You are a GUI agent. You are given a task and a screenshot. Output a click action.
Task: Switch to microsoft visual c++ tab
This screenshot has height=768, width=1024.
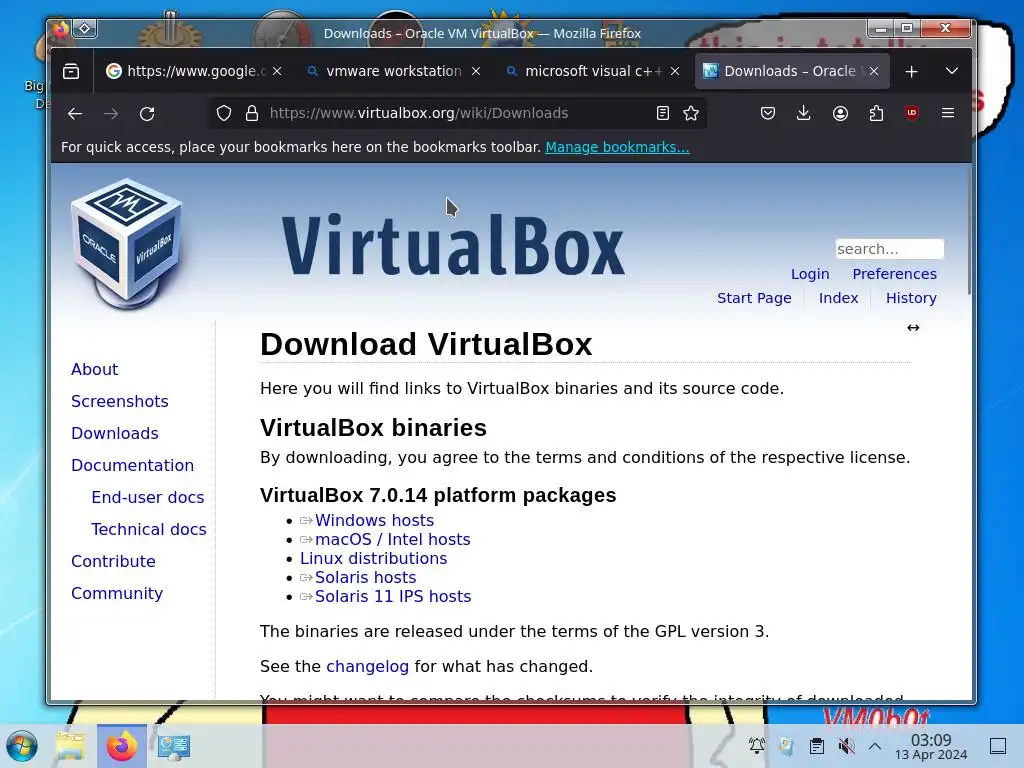593,71
